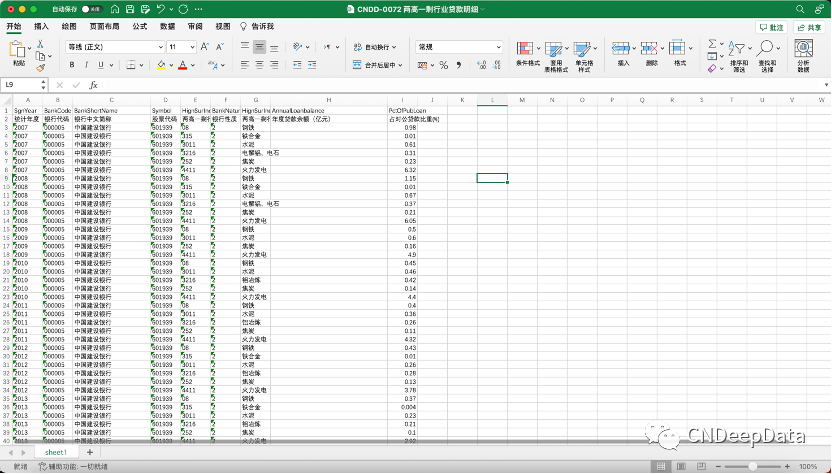Click the 批注 comments button
This screenshot has height=474, width=832.
pos(771,27)
